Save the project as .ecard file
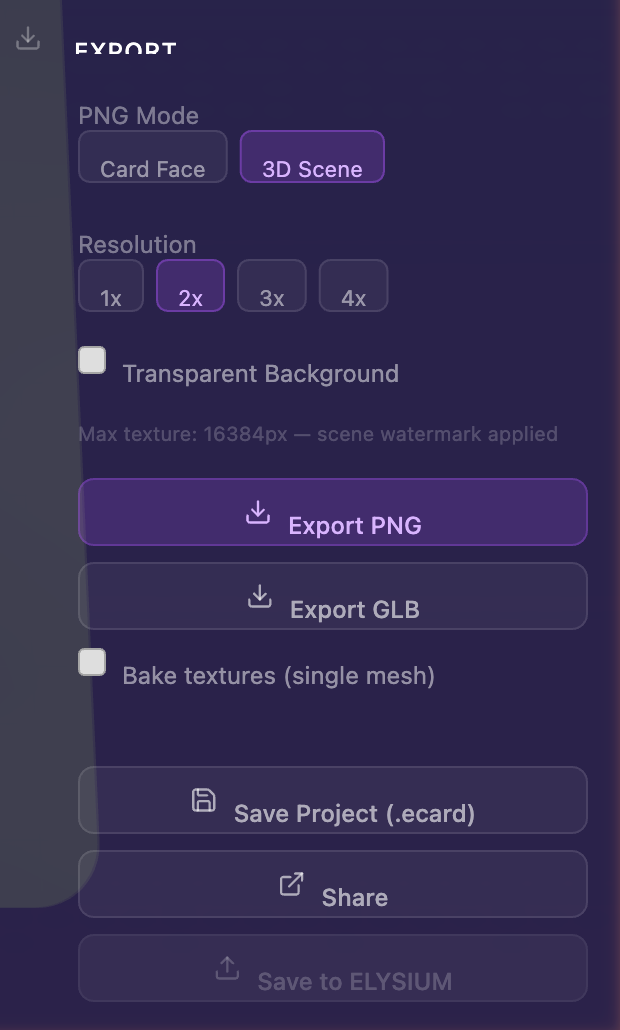620x1030 pixels. point(333,800)
